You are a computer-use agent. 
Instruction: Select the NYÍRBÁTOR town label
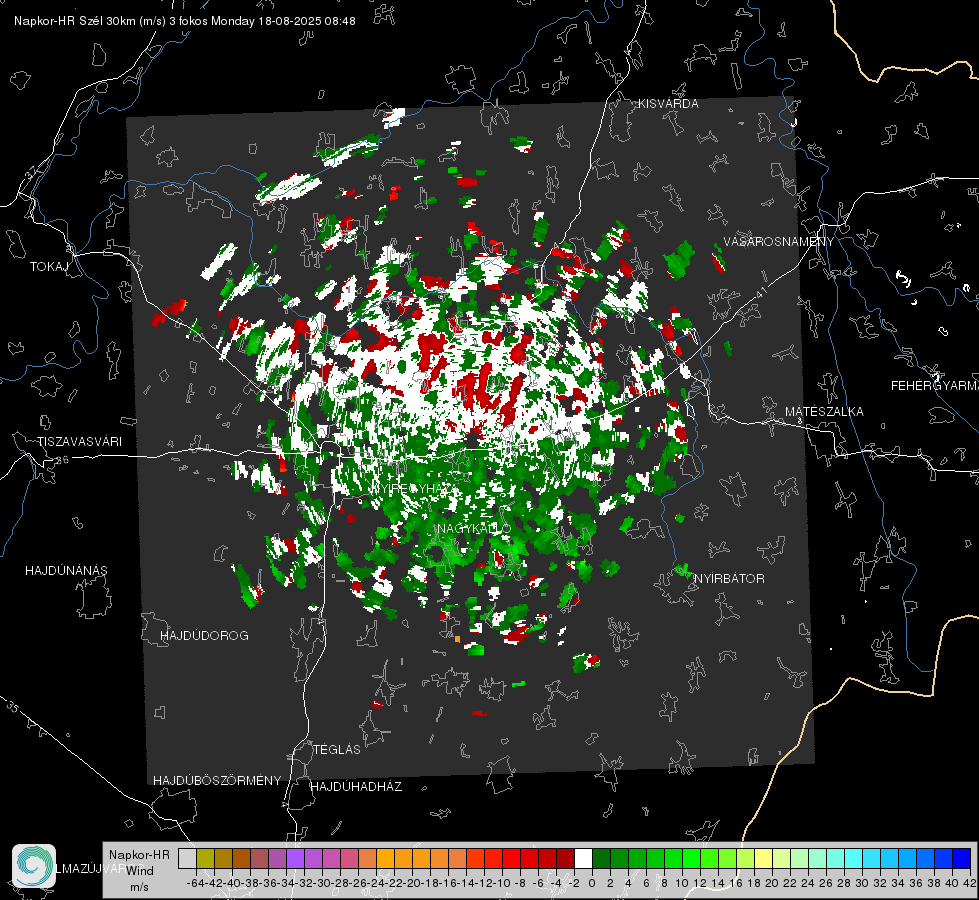point(729,579)
